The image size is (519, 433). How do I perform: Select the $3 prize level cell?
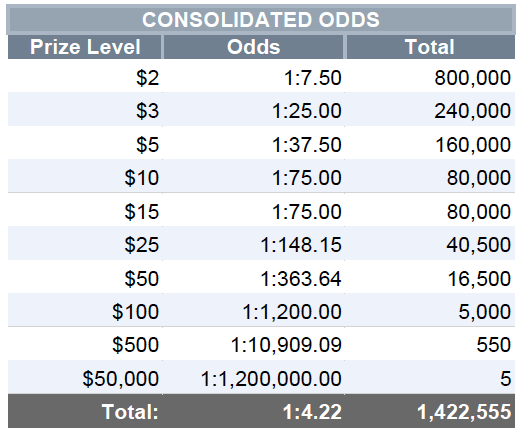(85, 110)
